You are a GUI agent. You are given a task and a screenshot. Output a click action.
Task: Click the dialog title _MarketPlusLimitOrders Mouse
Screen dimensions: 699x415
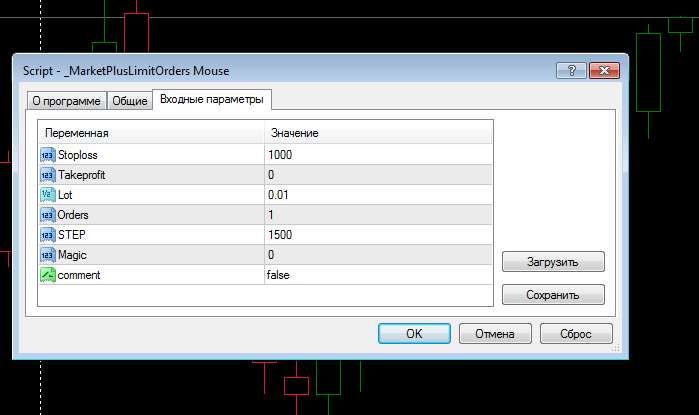tap(146, 70)
